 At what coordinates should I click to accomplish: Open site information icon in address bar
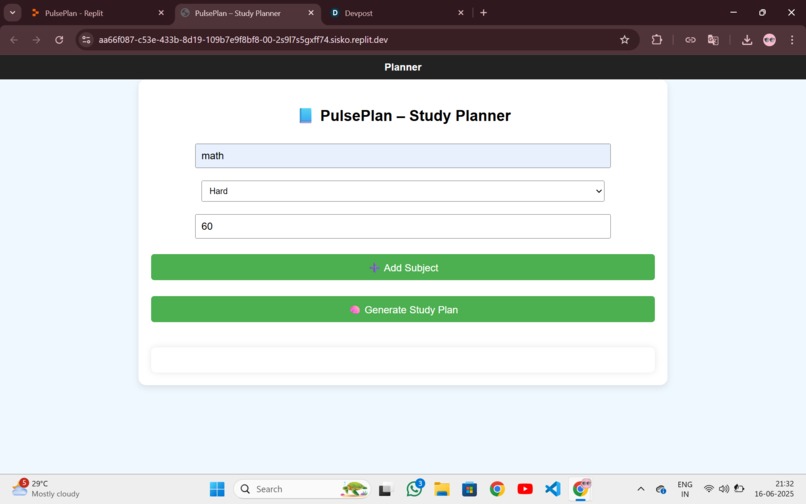86,40
